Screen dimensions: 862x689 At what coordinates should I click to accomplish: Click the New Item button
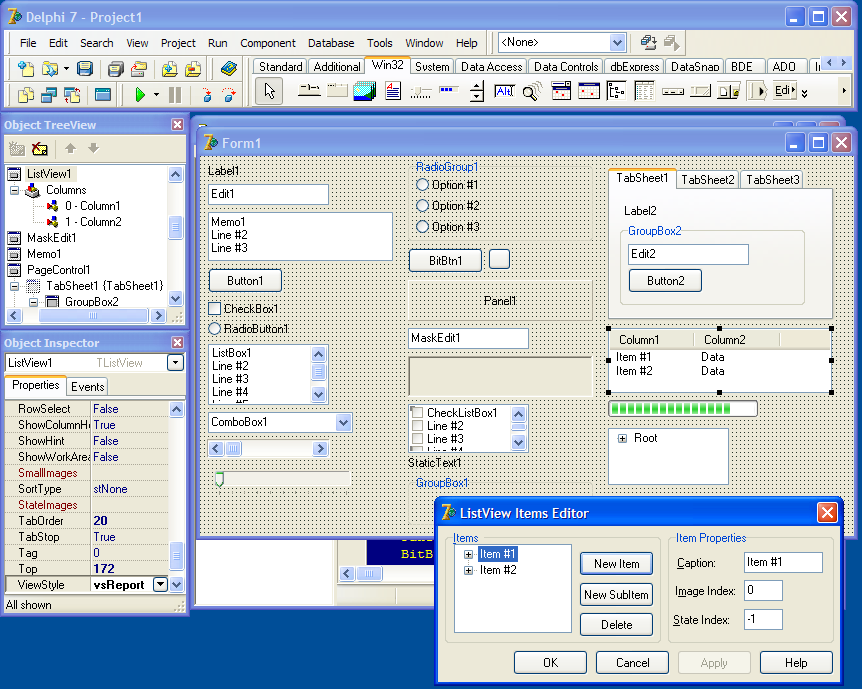pos(616,564)
